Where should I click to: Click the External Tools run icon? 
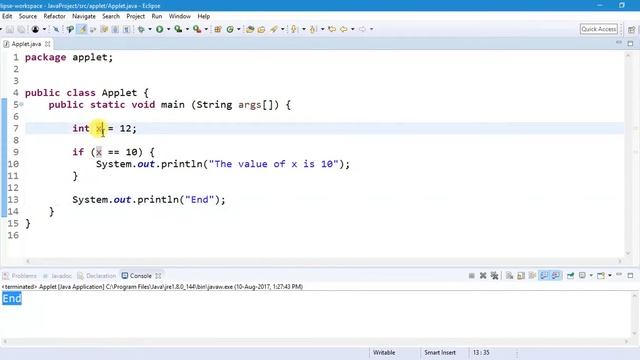197,29
